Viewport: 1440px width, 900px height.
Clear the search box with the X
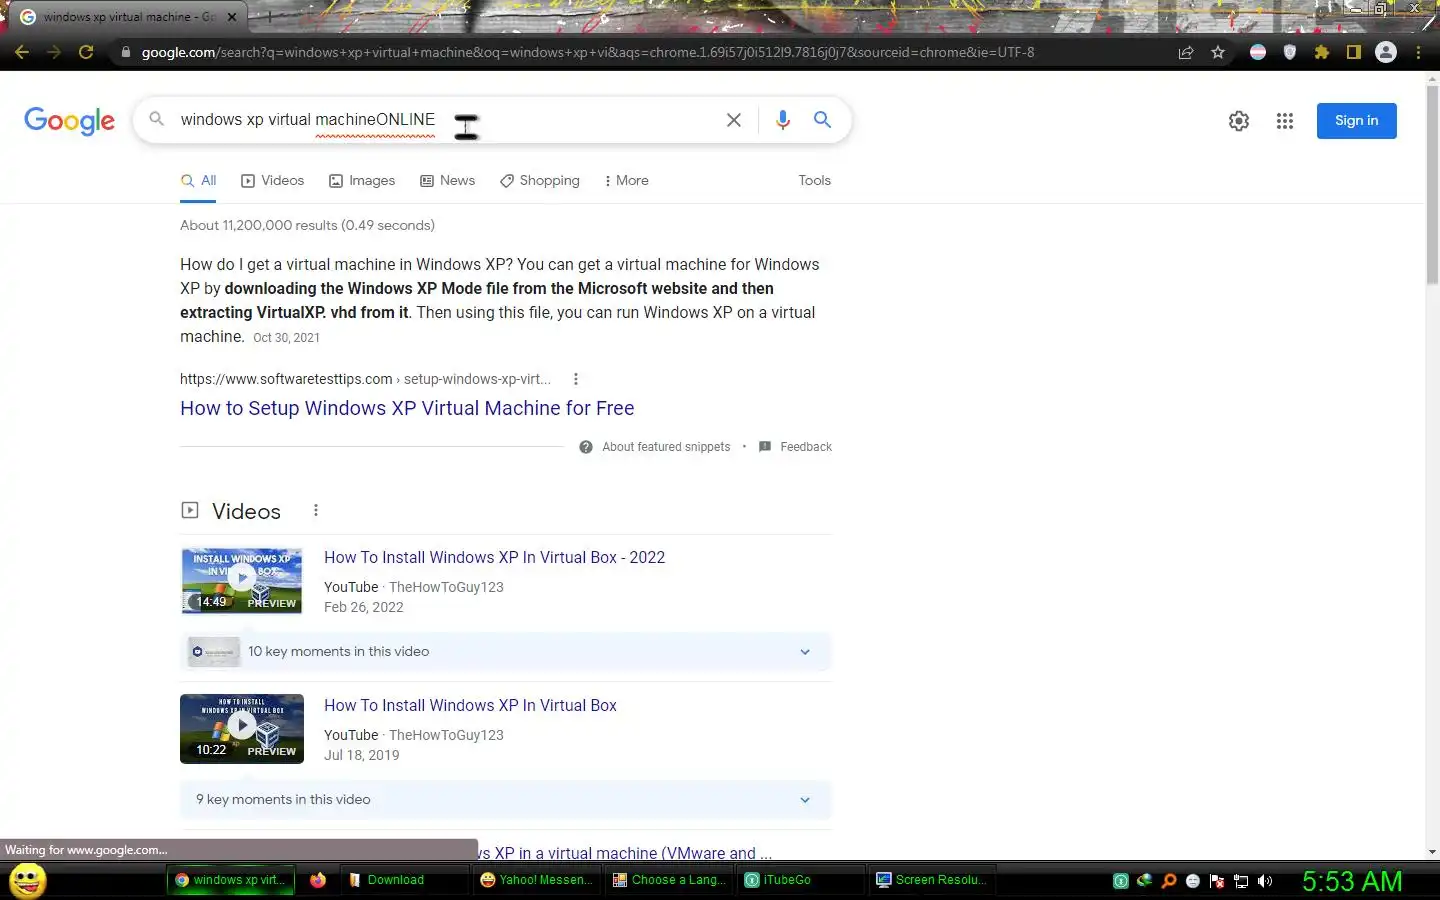[734, 120]
